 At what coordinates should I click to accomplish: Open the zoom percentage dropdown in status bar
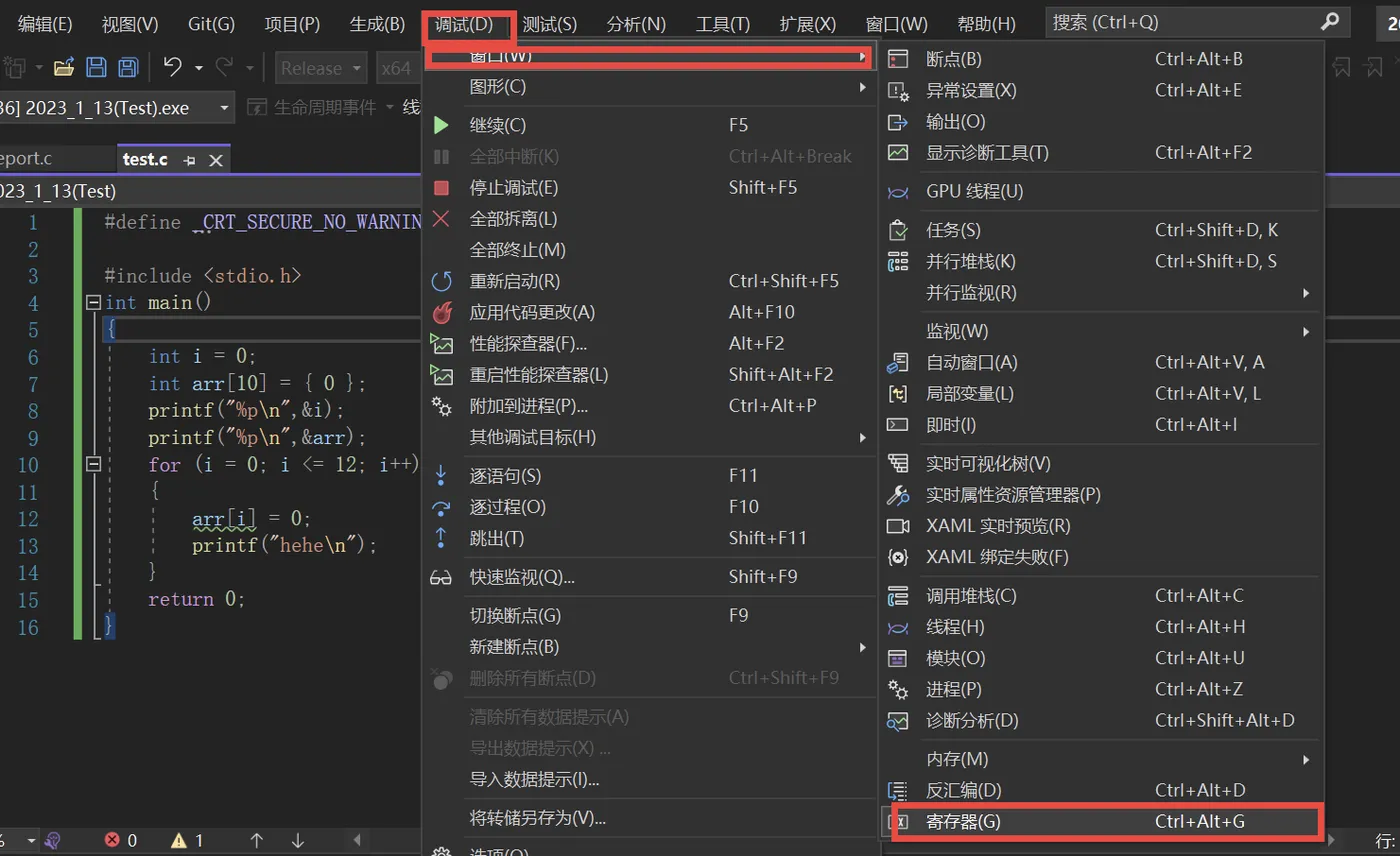click(x=31, y=840)
